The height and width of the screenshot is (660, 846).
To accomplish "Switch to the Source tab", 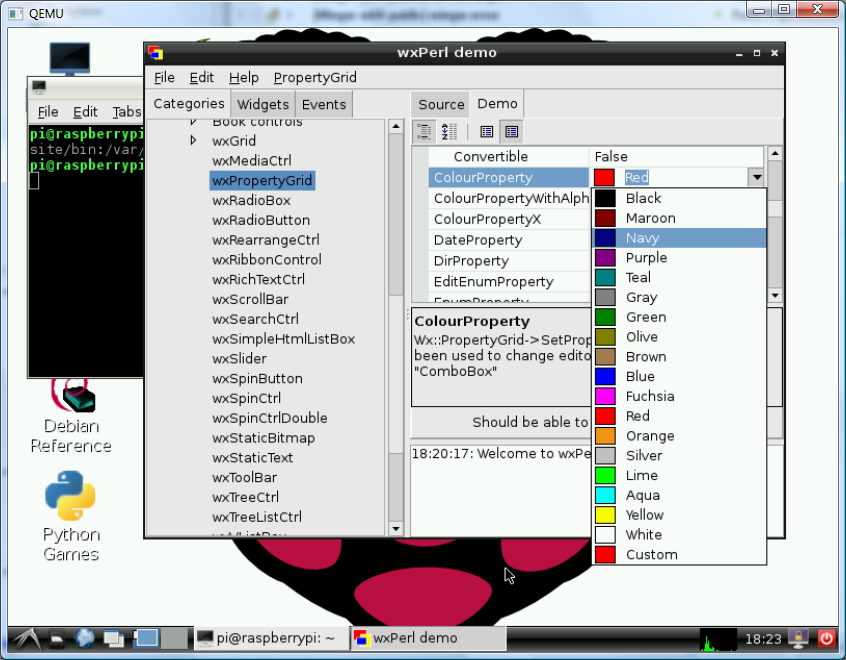I will pos(441,104).
